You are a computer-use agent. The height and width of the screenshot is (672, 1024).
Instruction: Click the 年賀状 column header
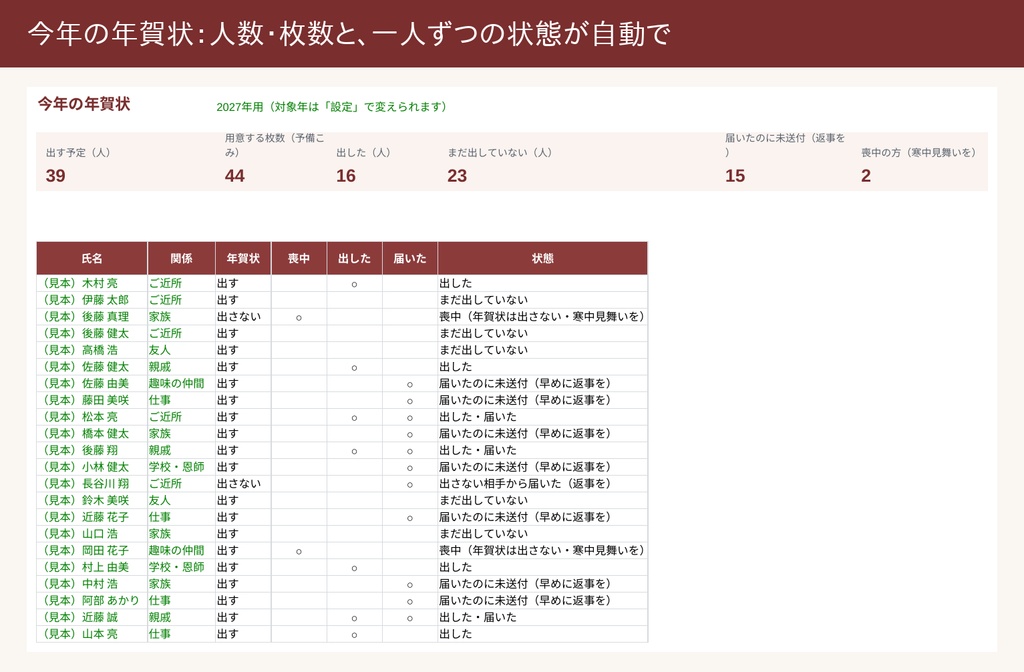[x=243, y=259]
